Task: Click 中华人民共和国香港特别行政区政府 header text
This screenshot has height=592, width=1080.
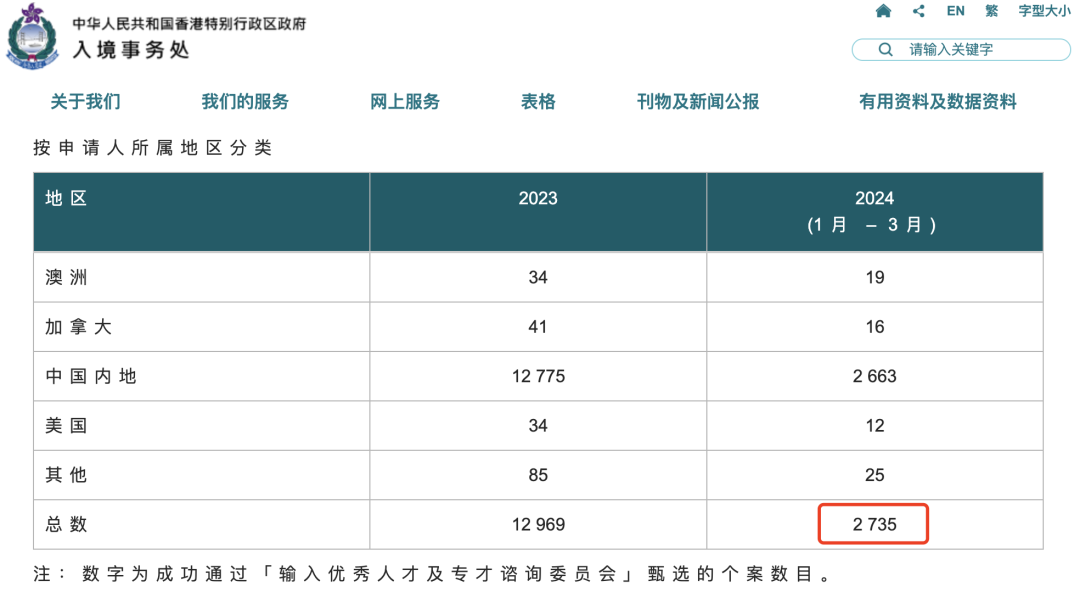Action: pyautogui.click(x=189, y=23)
